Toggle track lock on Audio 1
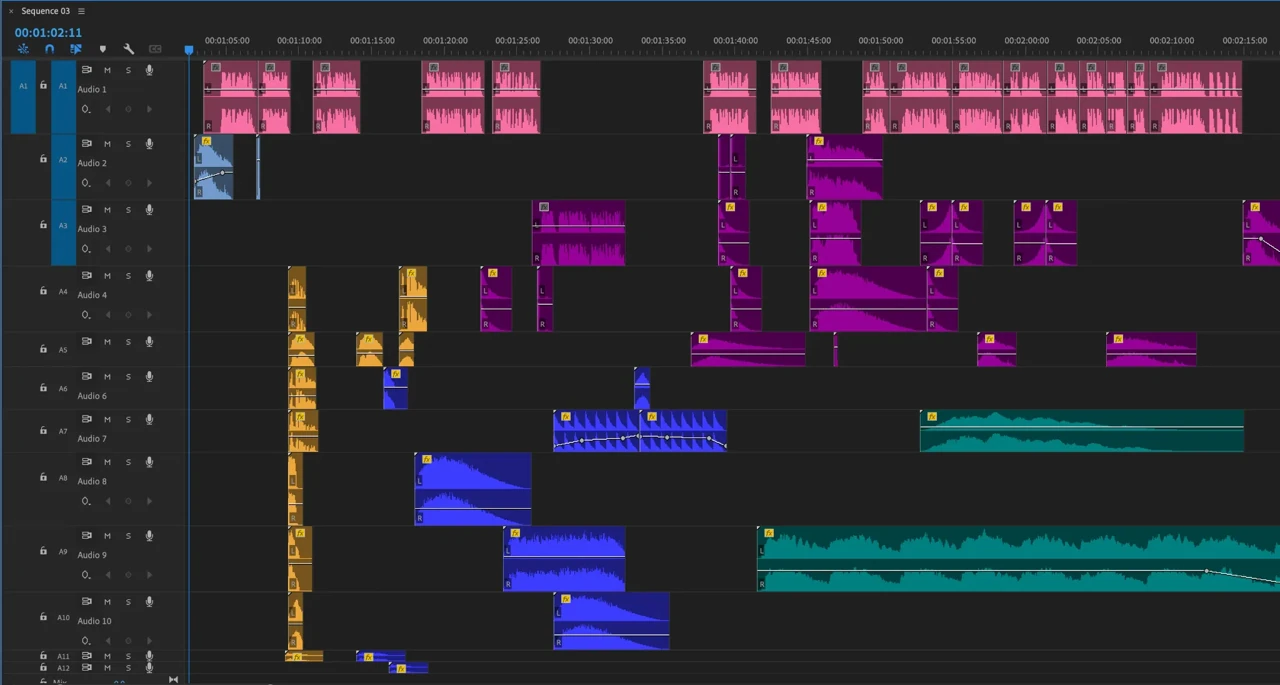Viewport: 1280px width, 685px height. (x=43, y=86)
